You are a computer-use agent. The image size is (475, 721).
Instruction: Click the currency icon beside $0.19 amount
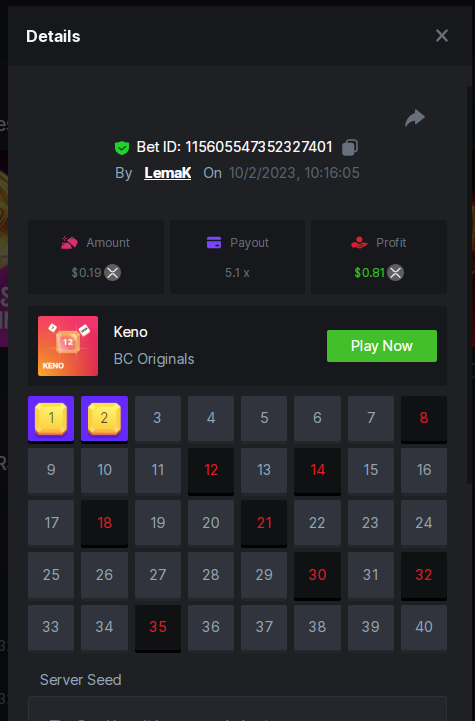click(x=113, y=273)
